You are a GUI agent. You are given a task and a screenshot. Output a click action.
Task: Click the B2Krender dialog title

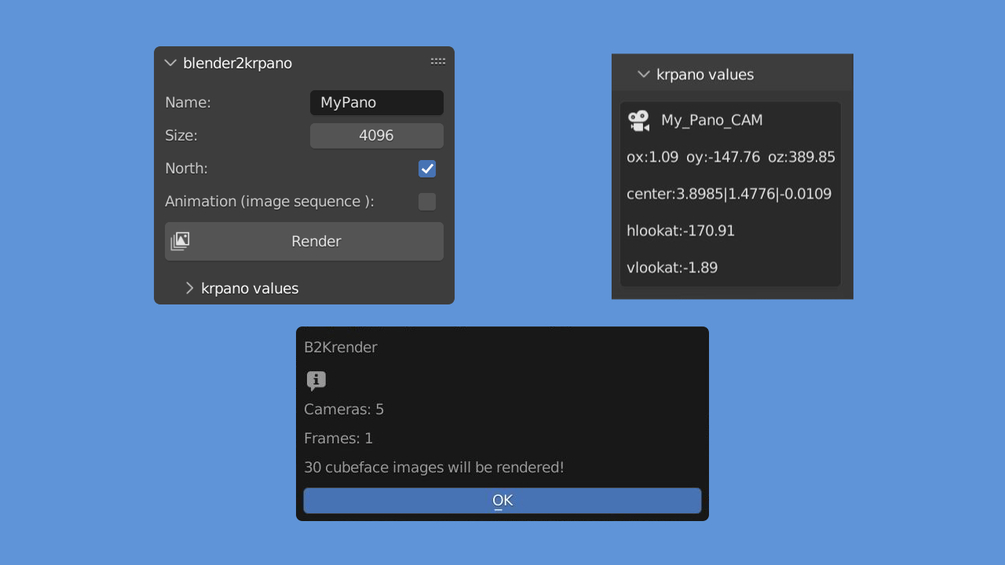(x=341, y=348)
